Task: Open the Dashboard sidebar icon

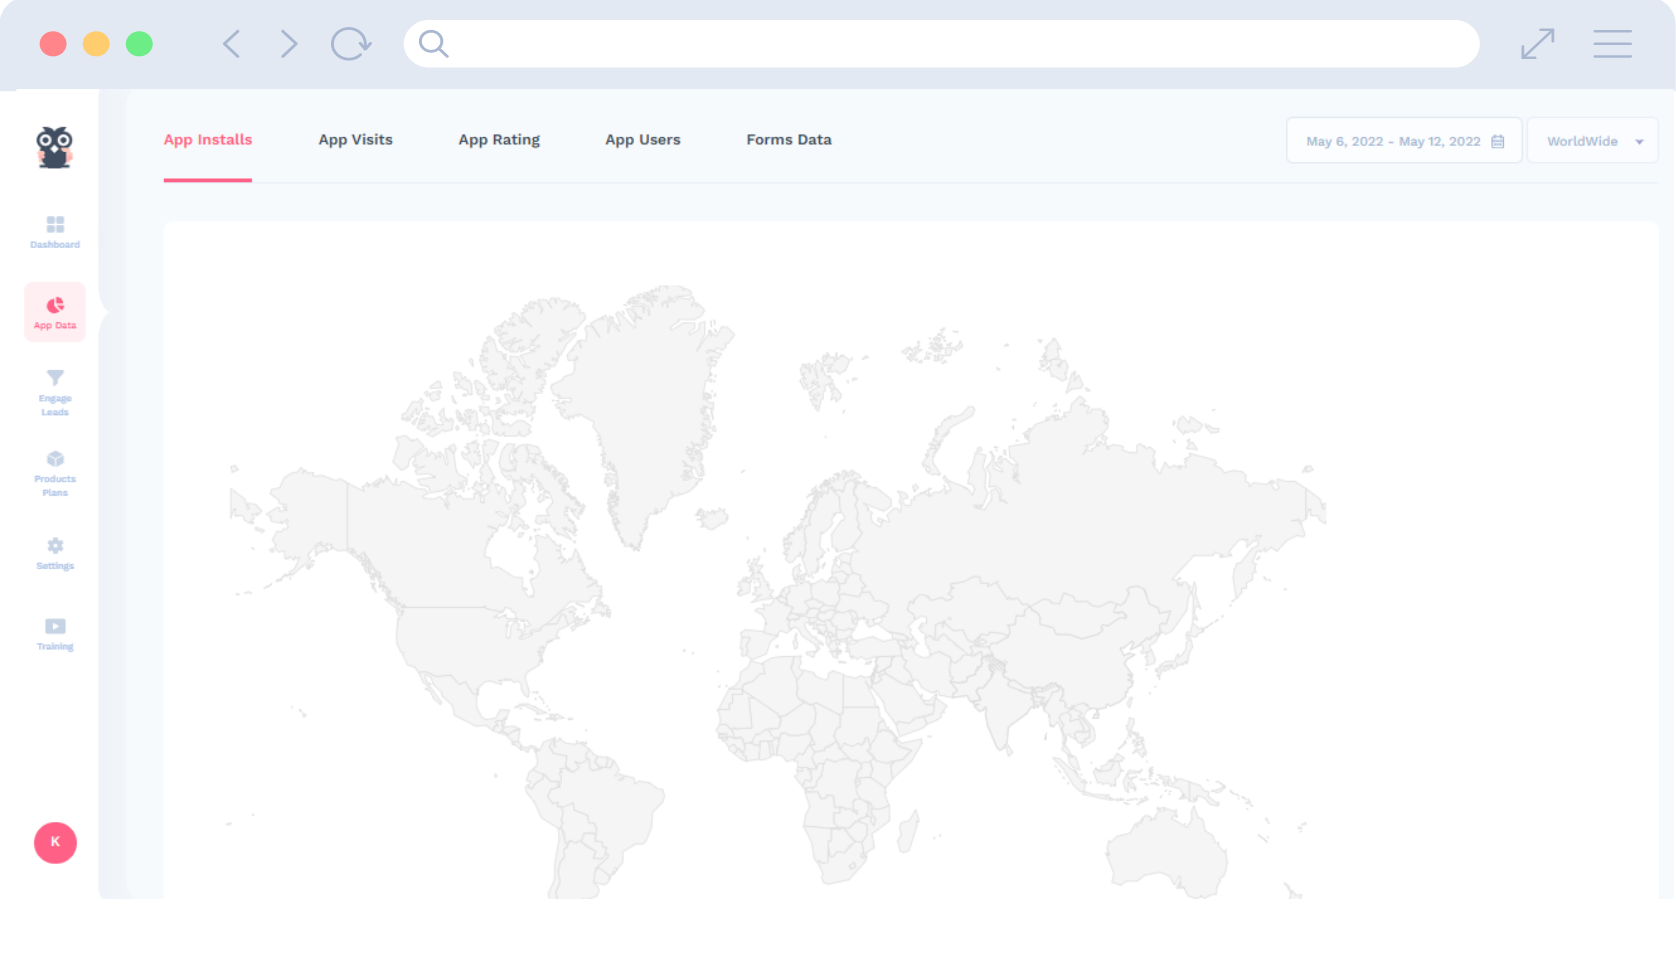Action: coord(55,225)
